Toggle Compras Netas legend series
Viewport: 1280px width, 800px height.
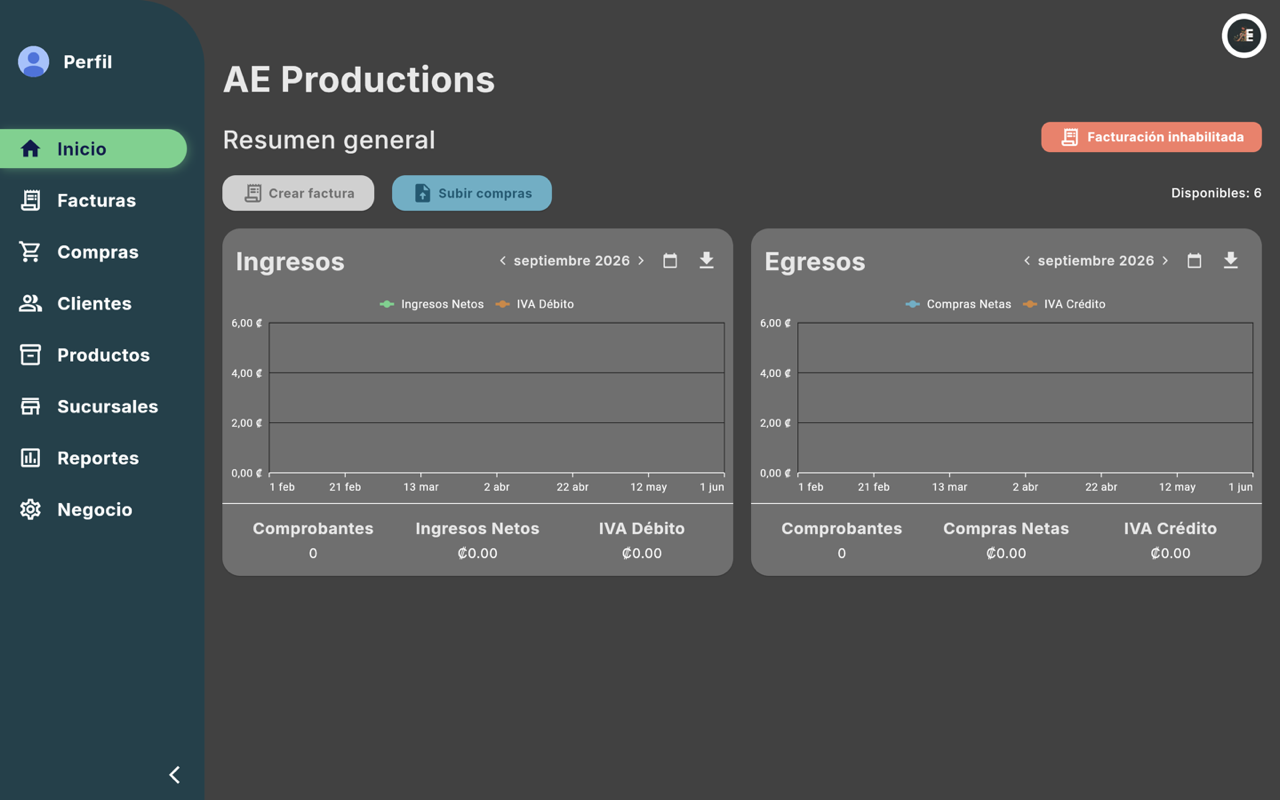point(958,304)
